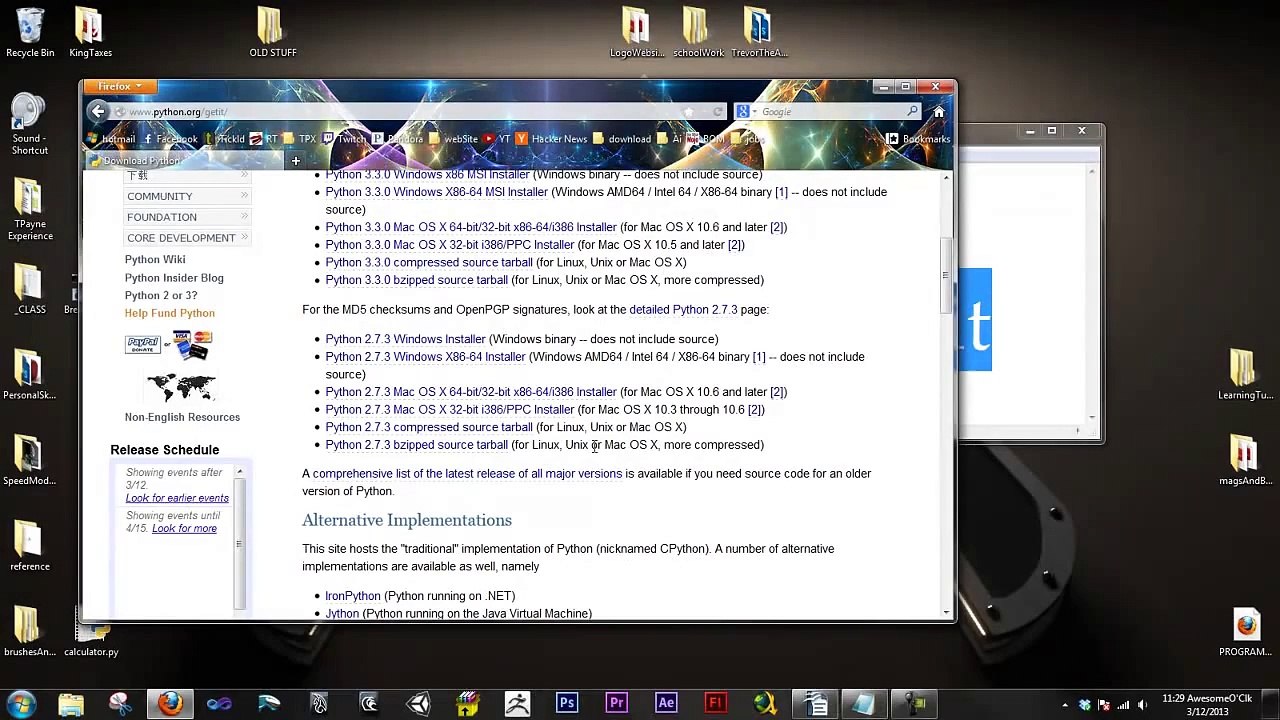Image resolution: width=1280 pixels, height=720 pixels.
Task: Open the Jython link
Action: click(x=342, y=613)
